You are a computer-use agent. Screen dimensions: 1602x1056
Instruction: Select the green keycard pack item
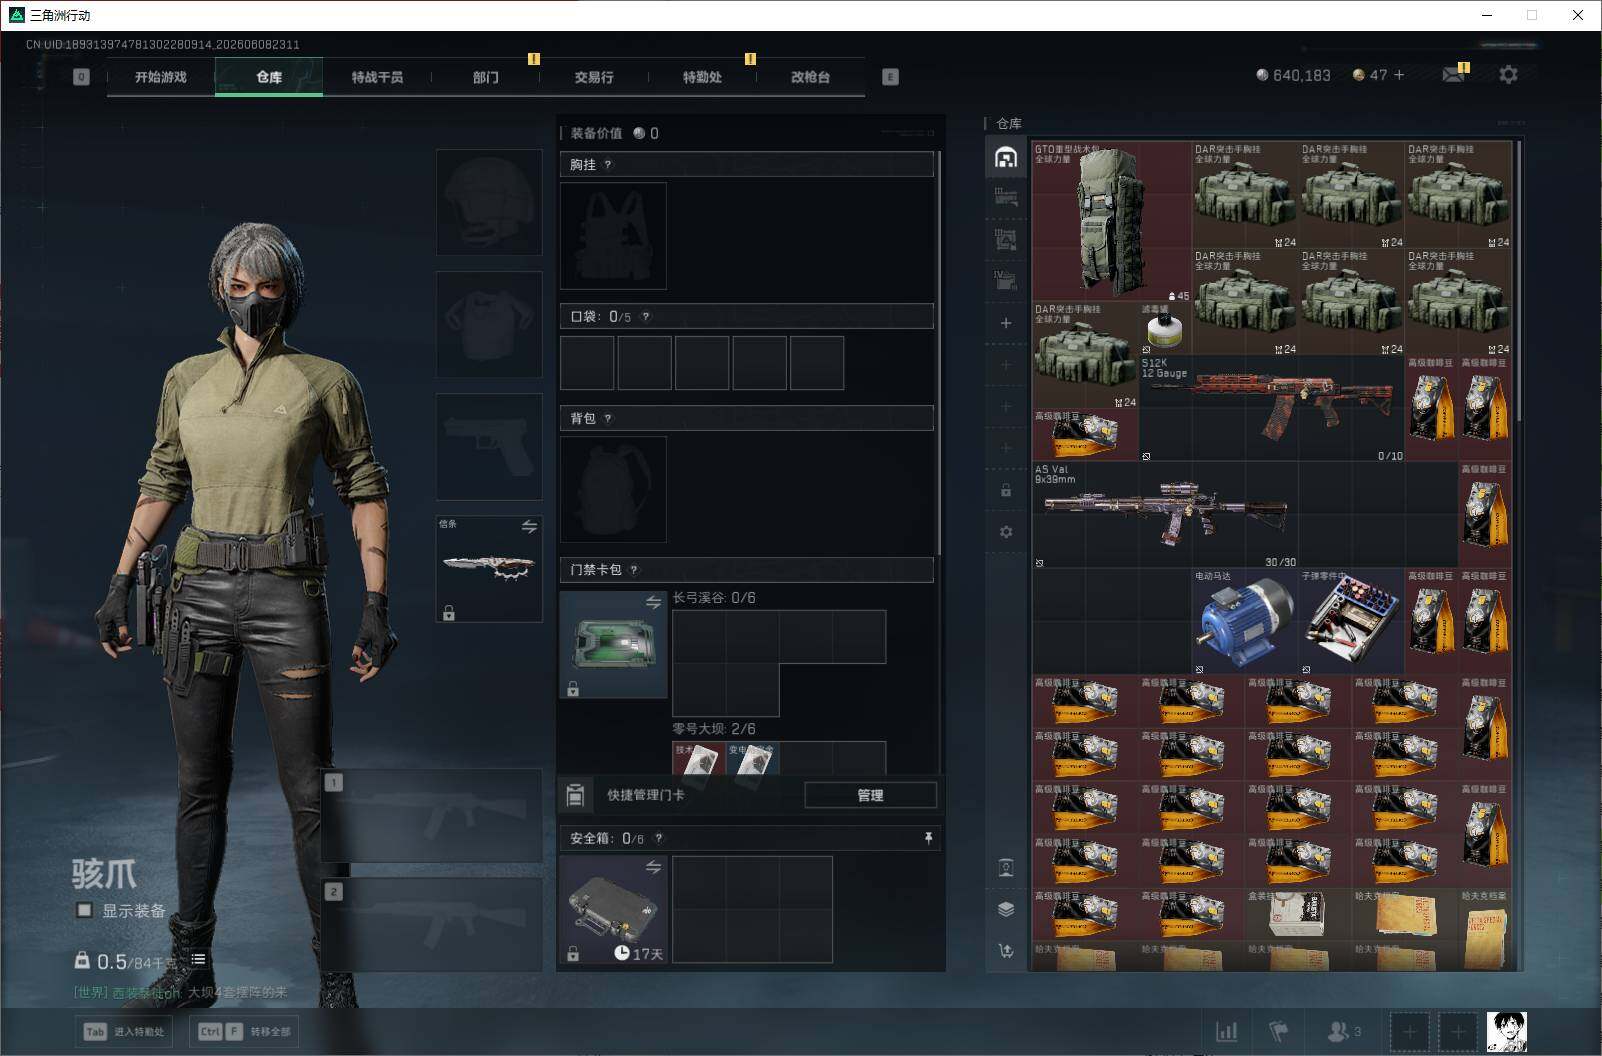(613, 644)
